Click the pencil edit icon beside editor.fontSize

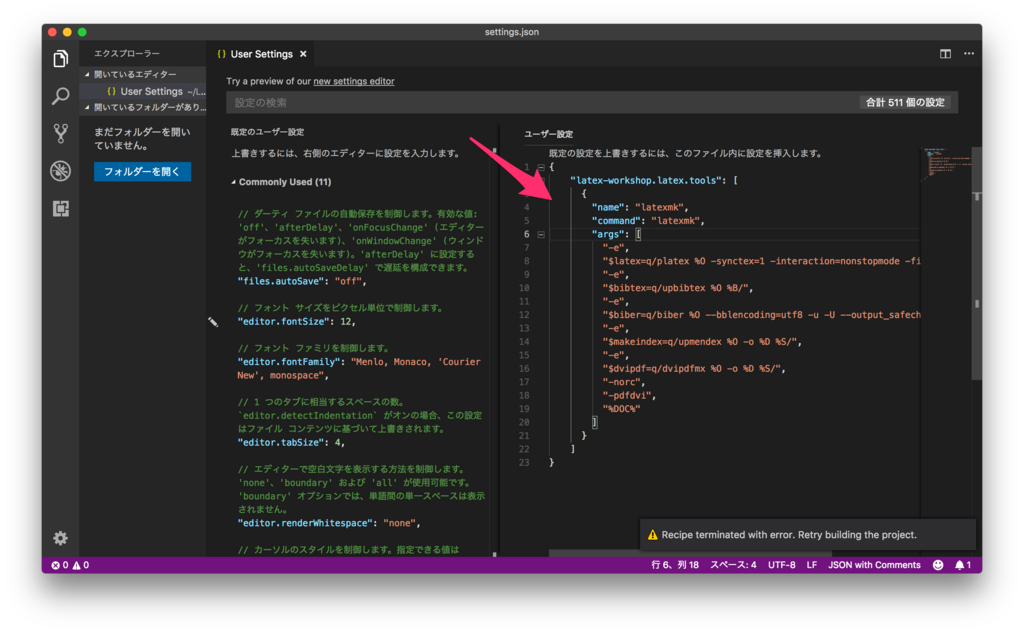point(213,321)
